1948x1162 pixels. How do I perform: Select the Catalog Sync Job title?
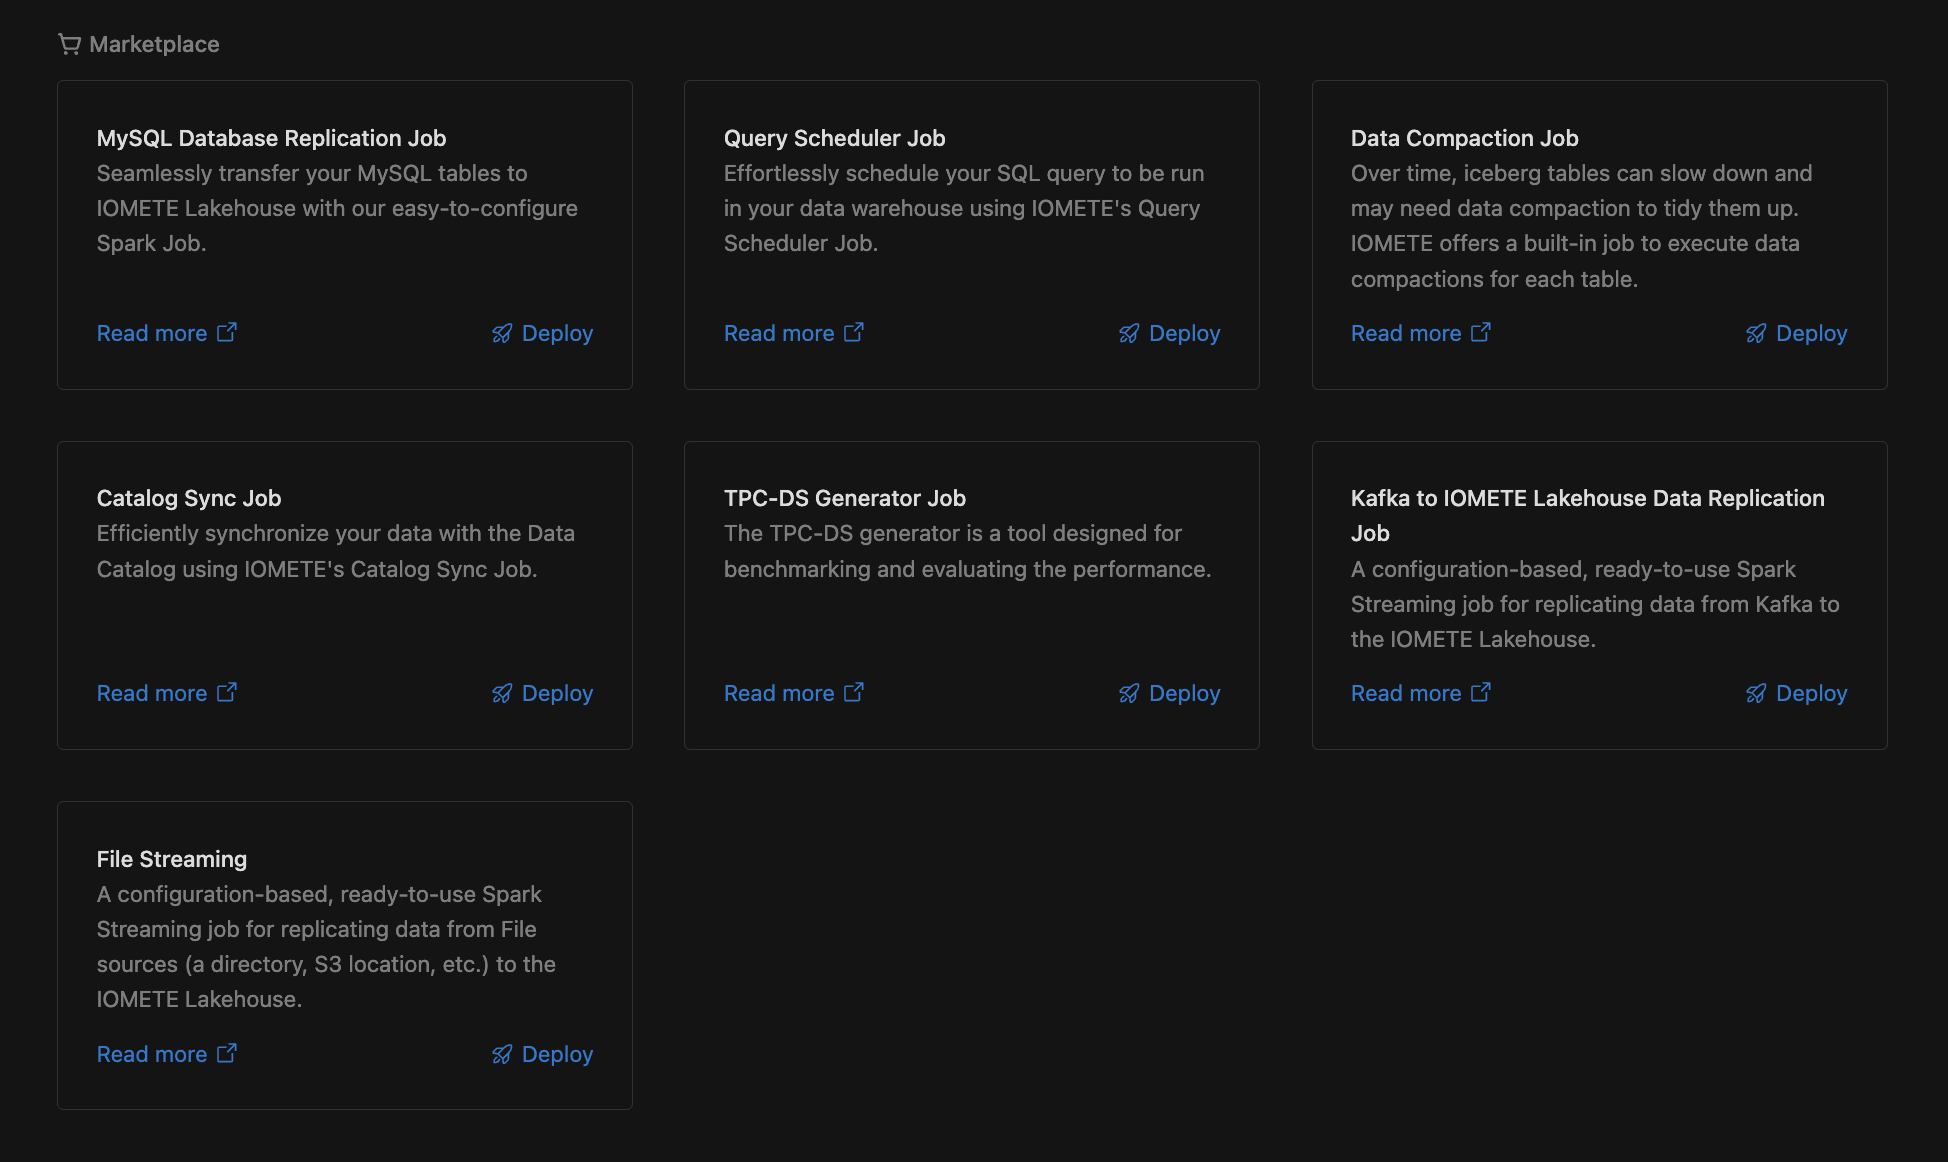(x=189, y=498)
